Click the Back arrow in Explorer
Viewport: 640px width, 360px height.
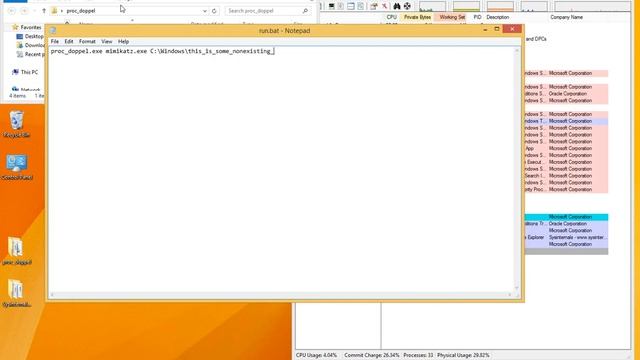(x=12, y=11)
